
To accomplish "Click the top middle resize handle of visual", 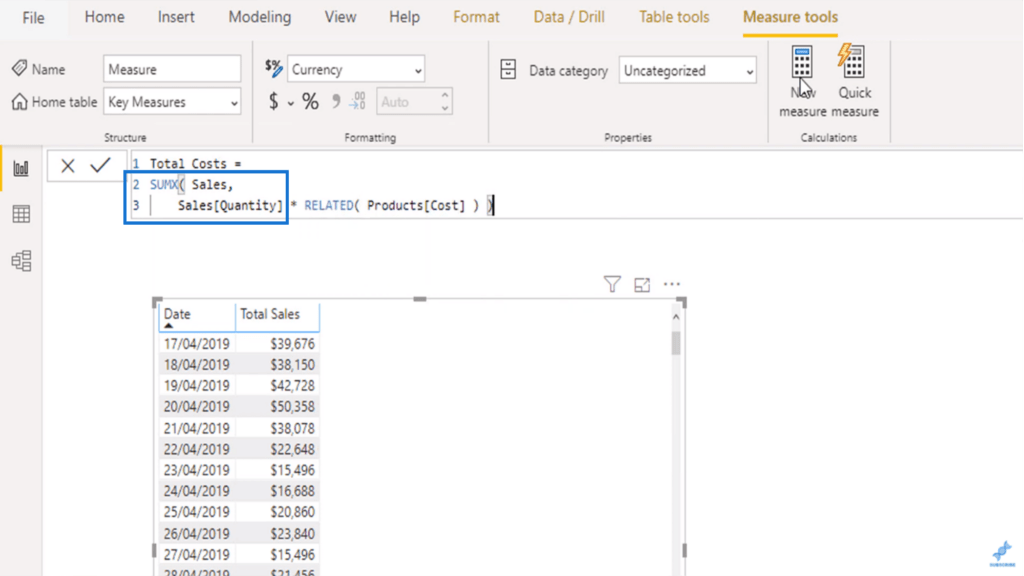I will tap(420, 299).
